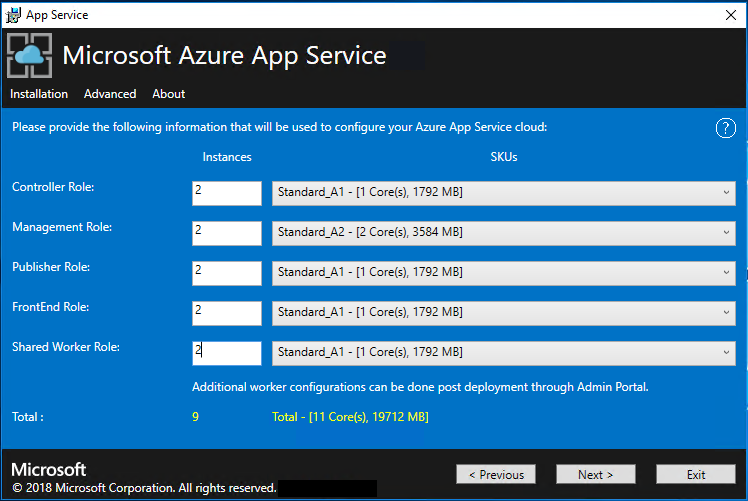Click the Exit button
The height and width of the screenshot is (501, 748).
pyautogui.click(x=696, y=474)
